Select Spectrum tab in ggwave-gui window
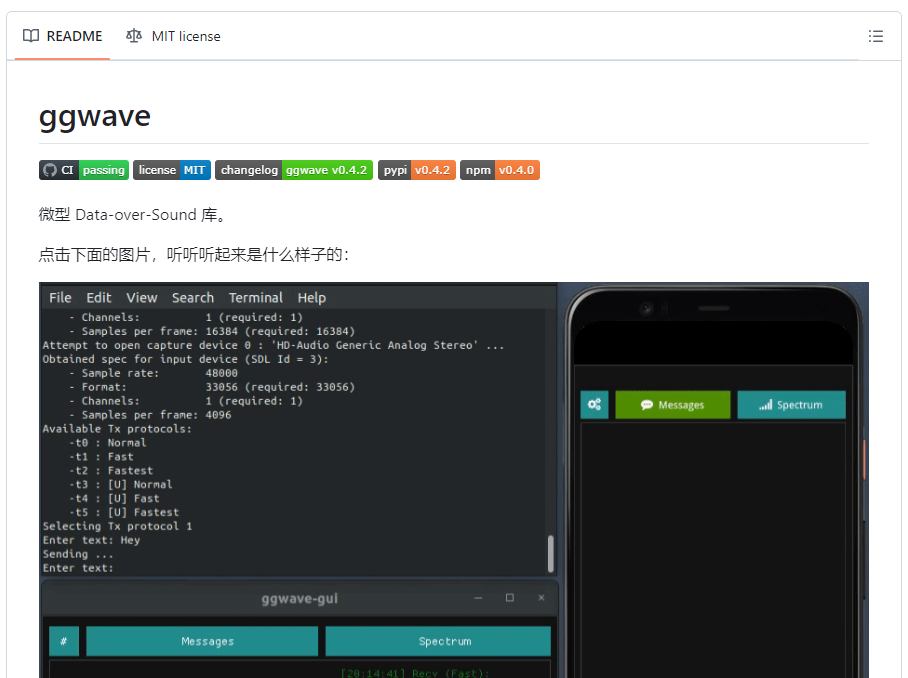Viewport: 908px width, 678px height. [438, 641]
